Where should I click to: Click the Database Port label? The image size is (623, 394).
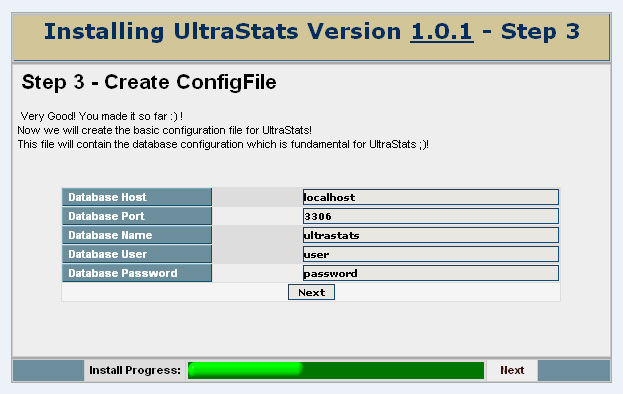coord(137,216)
